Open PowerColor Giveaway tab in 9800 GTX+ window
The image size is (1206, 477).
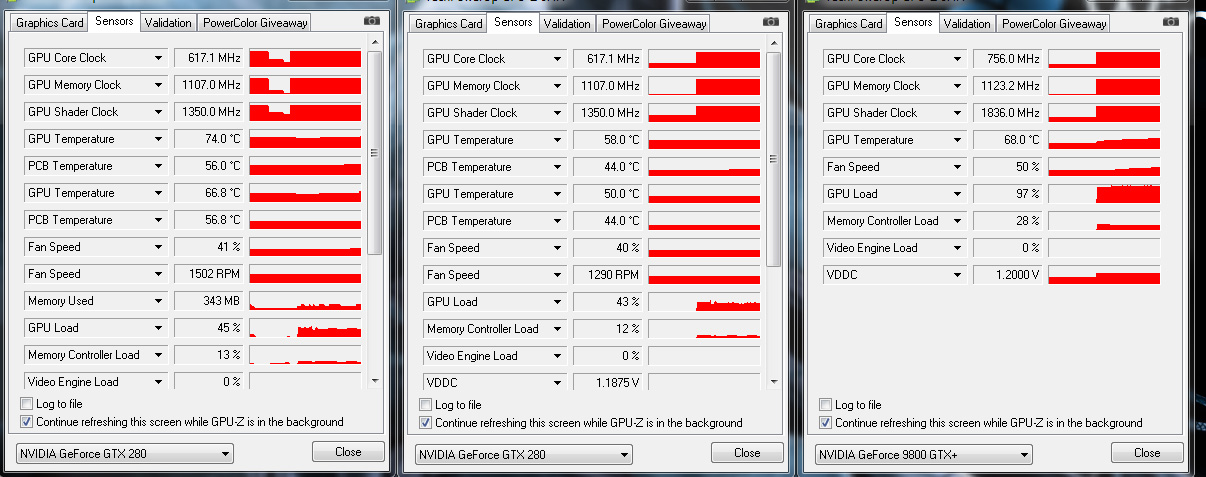click(1054, 23)
